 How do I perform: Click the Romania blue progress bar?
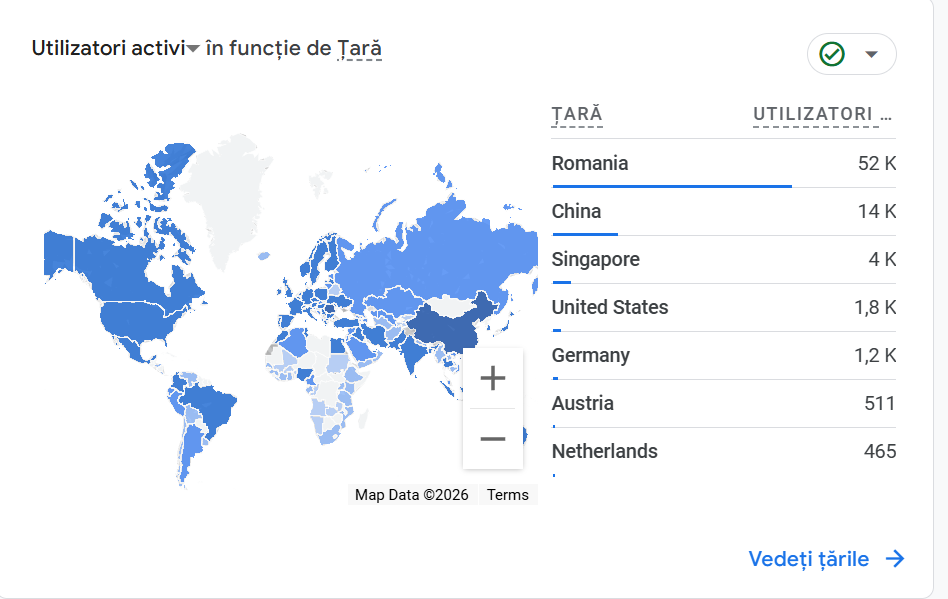(x=671, y=186)
